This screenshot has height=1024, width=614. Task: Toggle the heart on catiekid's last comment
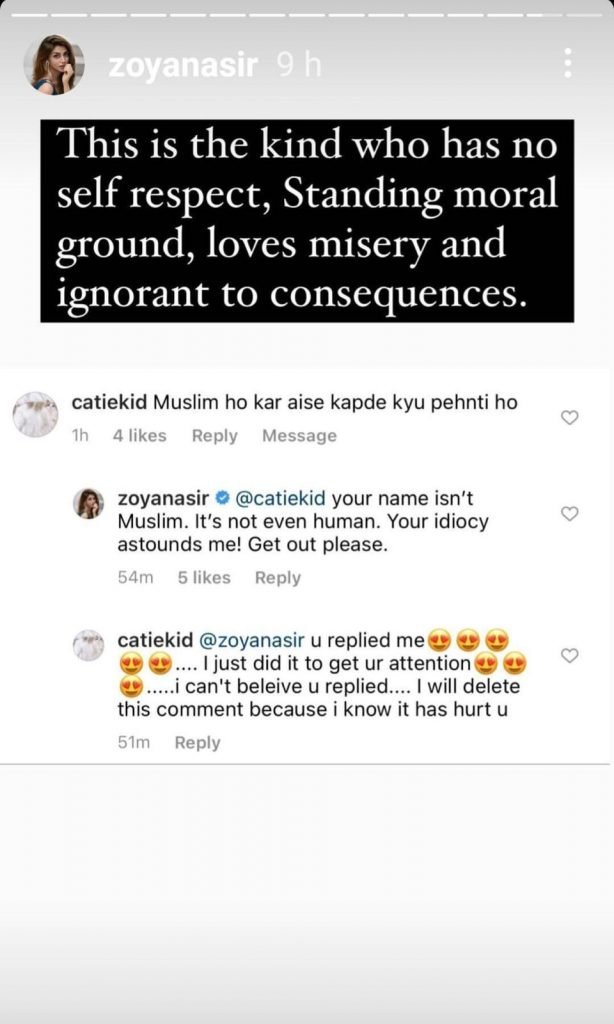[570, 655]
